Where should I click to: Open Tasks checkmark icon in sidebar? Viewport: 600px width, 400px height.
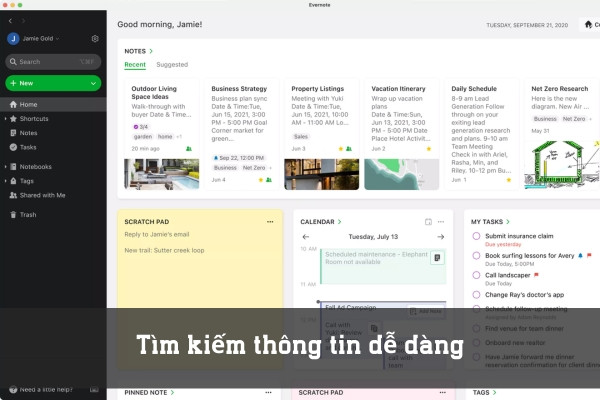tap(13, 147)
